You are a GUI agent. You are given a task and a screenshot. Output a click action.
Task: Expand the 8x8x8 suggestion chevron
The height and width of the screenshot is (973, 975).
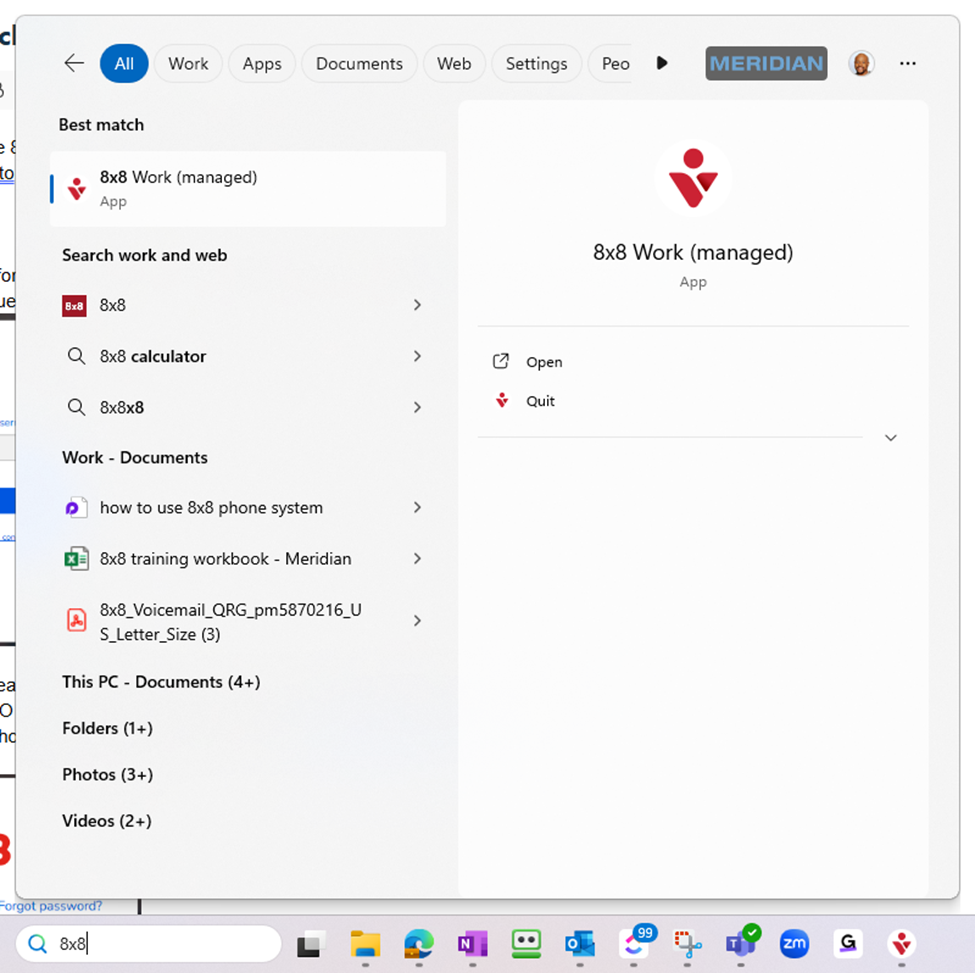pyautogui.click(x=417, y=407)
